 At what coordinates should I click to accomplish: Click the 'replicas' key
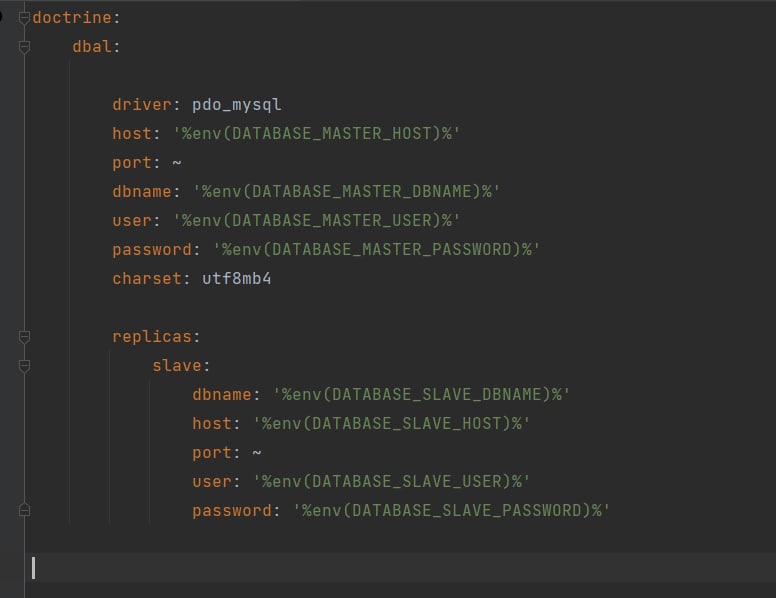(152, 337)
